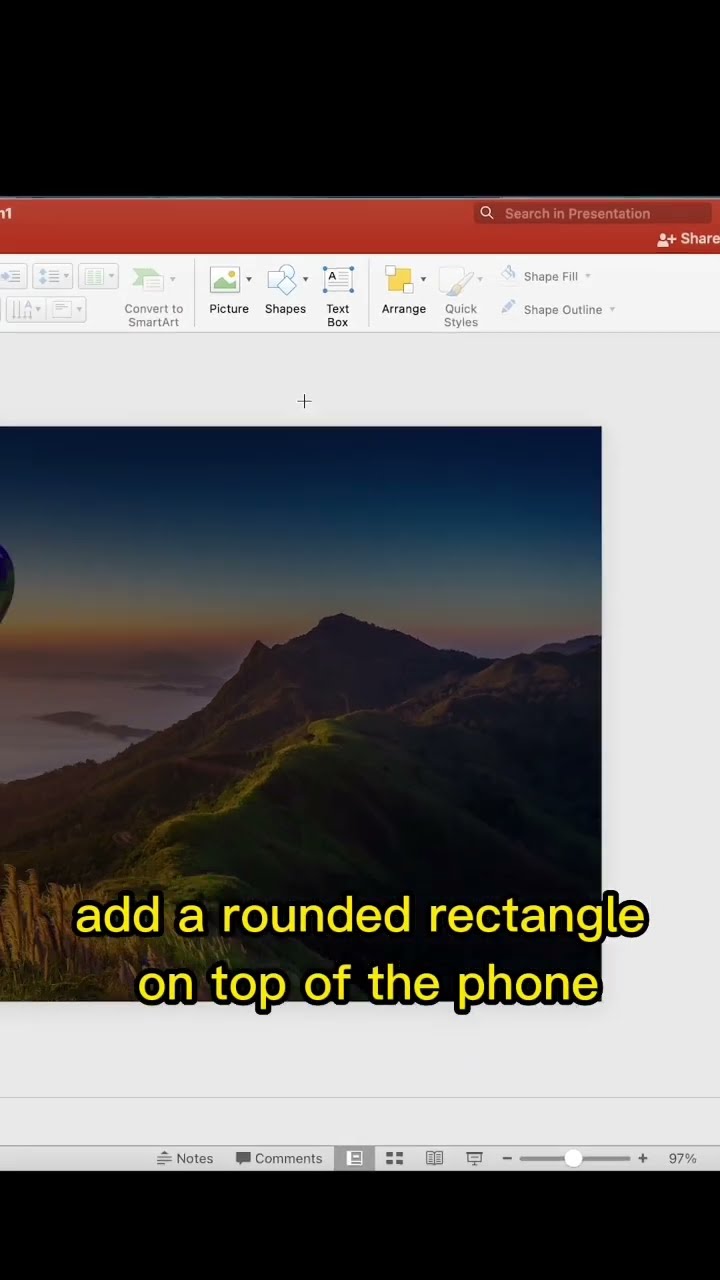Click the align text icon
The image size is (720, 1280).
point(62,309)
